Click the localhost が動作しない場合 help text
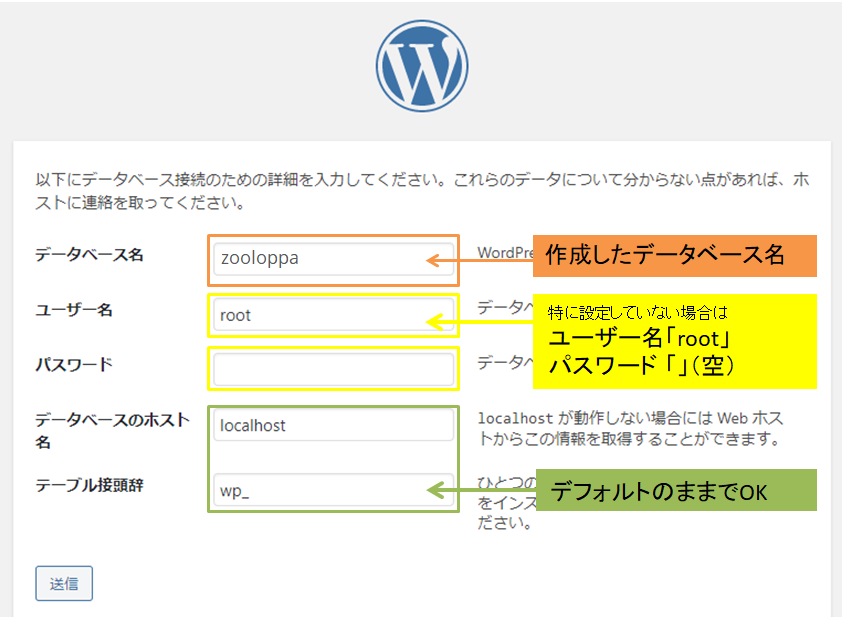The image size is (842, 617). [x=631, y=429]
